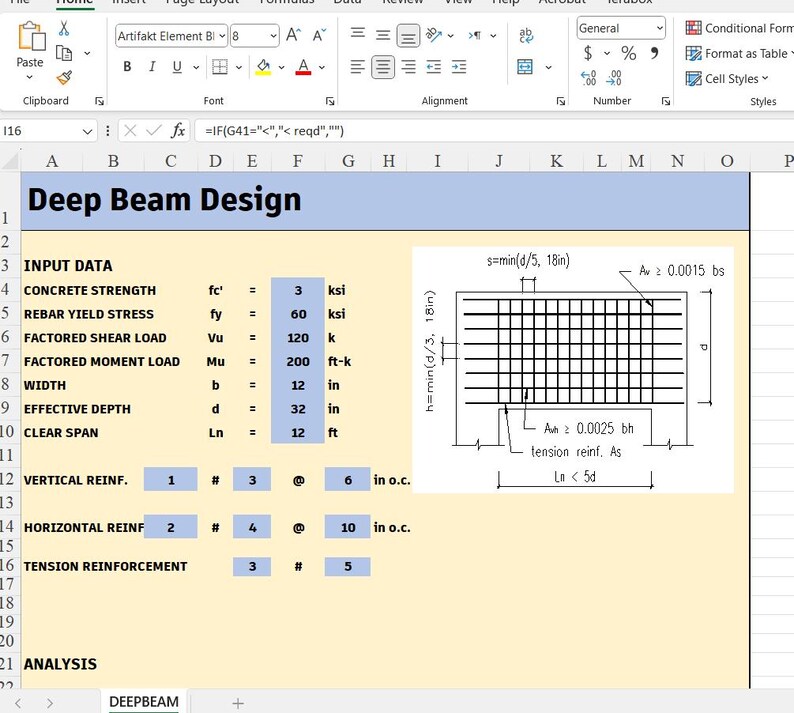
Task: Click Insert Function fx icon
Action: tap(178, 131)
